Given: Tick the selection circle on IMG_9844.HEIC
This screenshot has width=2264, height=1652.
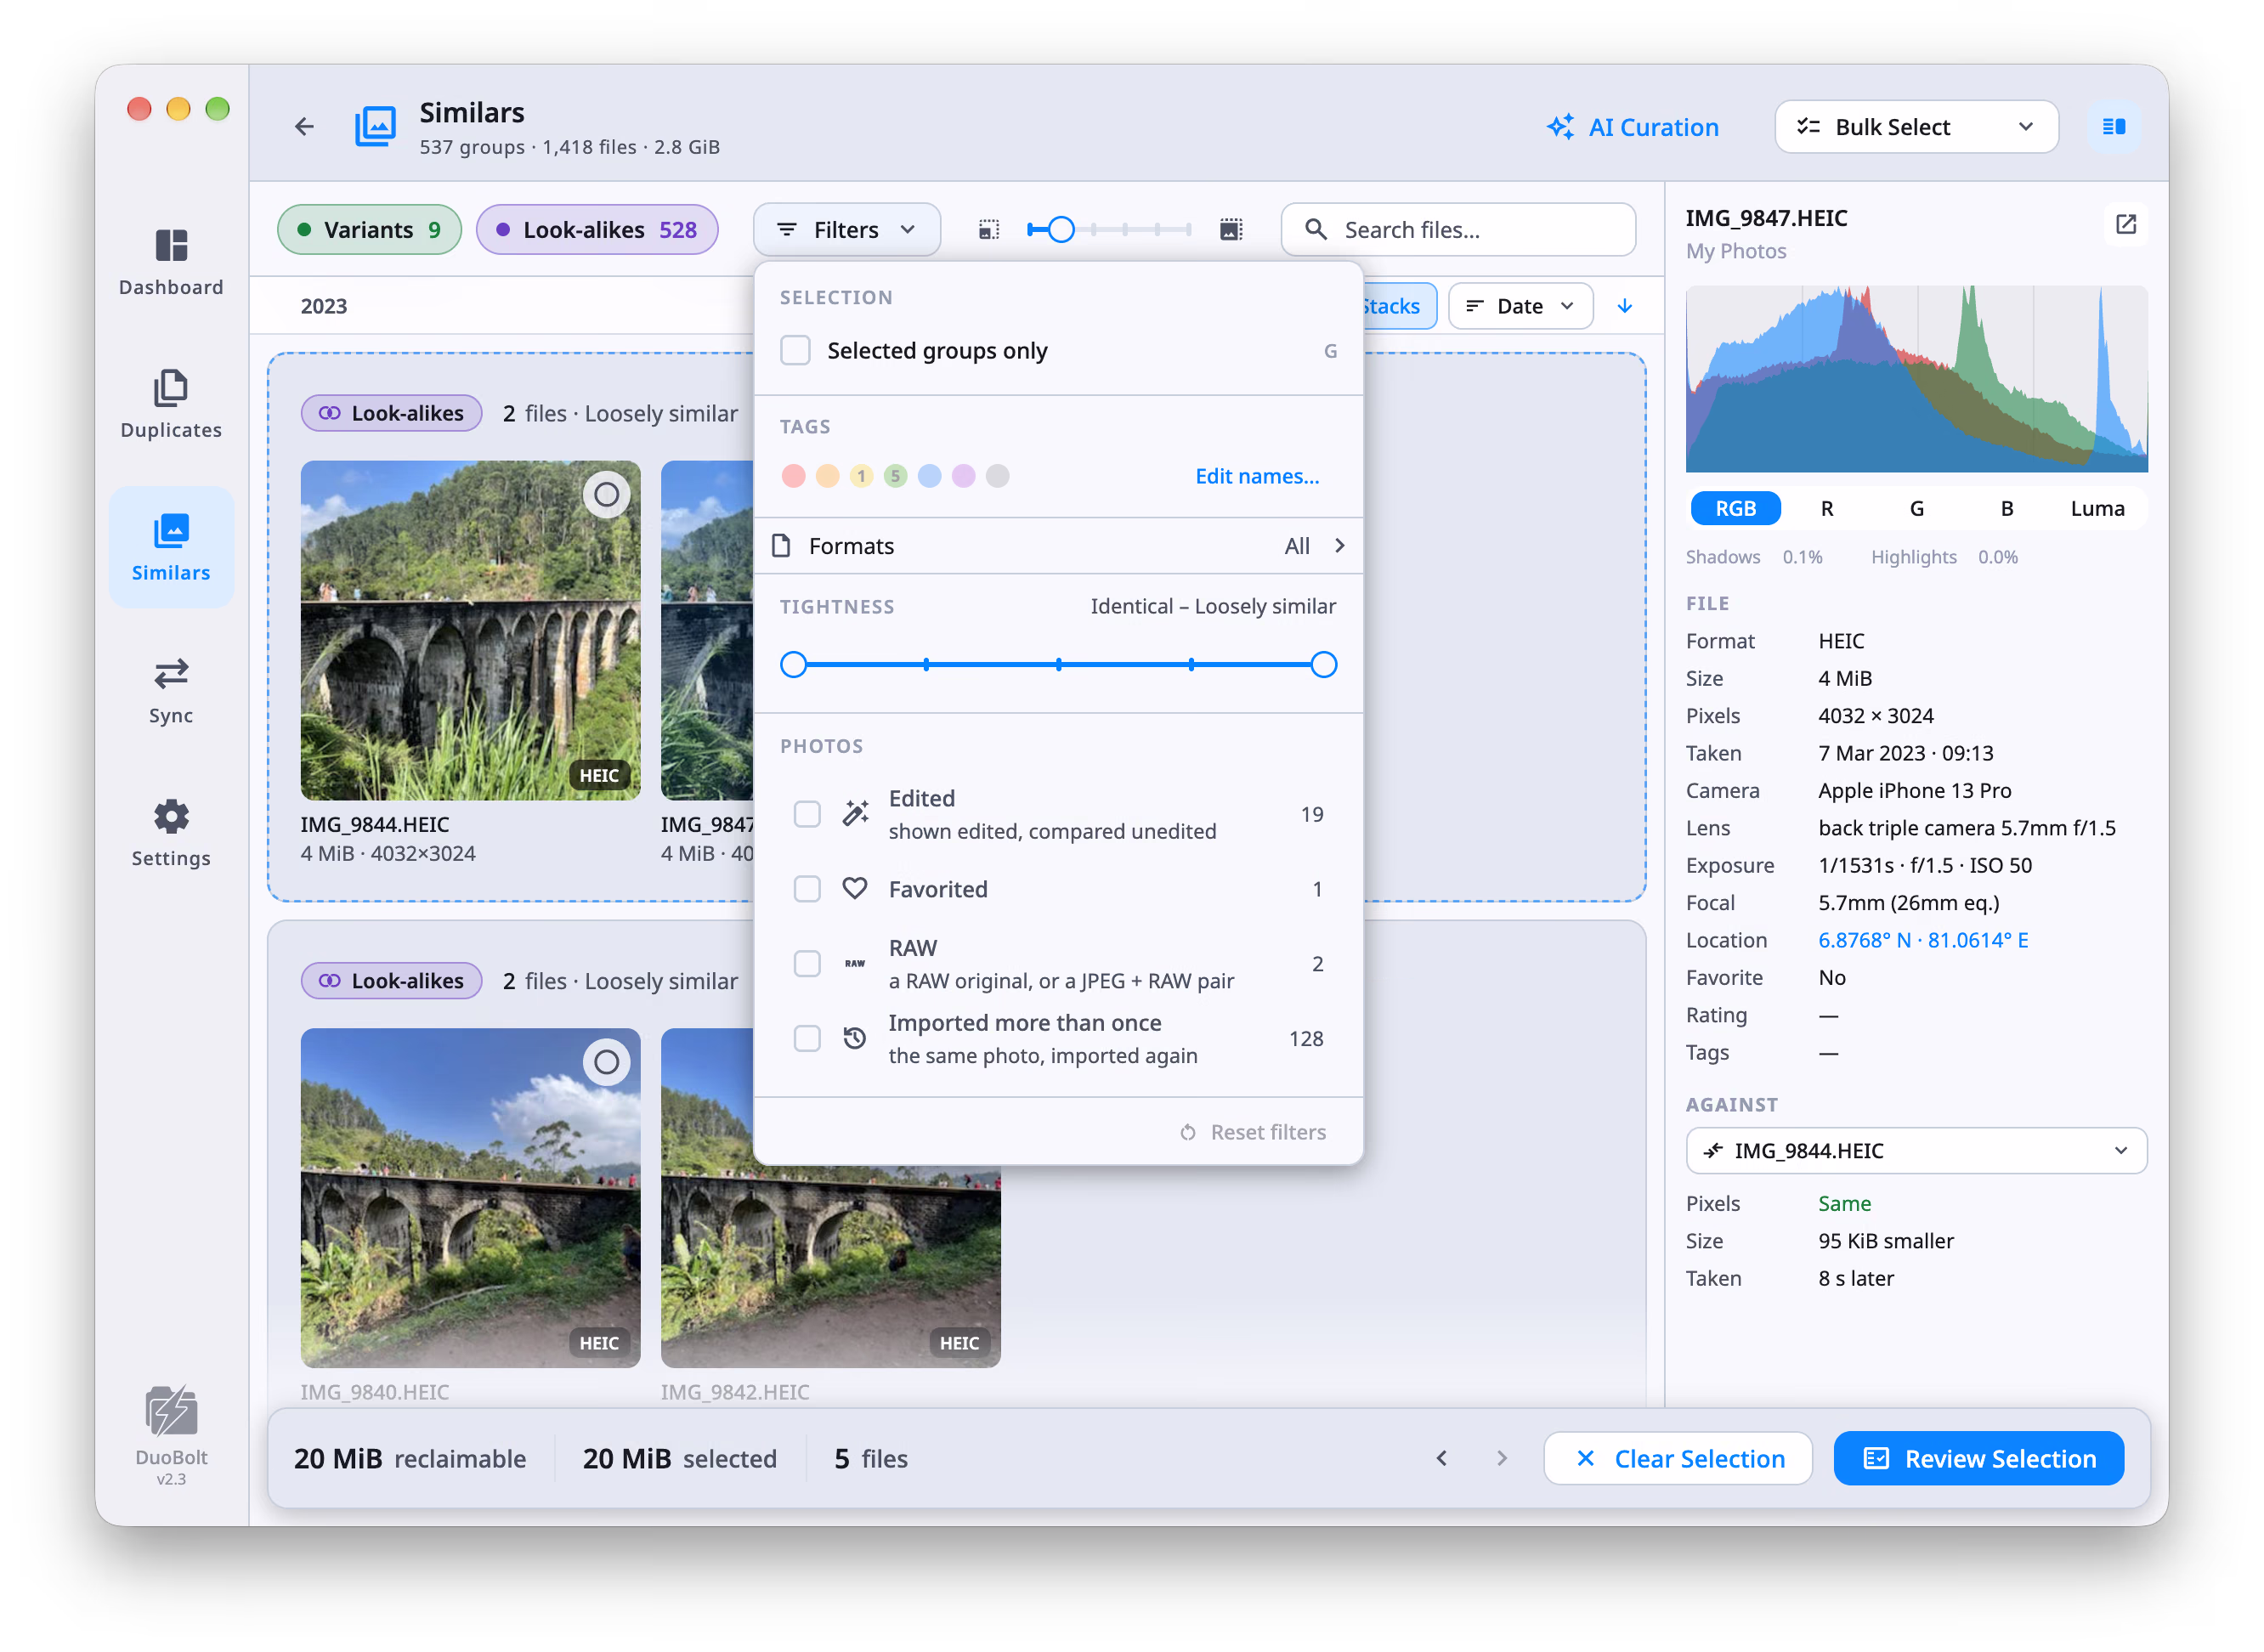Looking at the screenshot, I should pyautogui.click(x=606, y=494).
